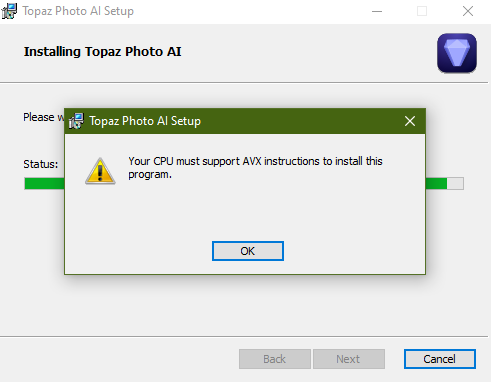Click the partly hidden Please wait text
This screenshot has width=491, height=382.
[x=43, y=117]
